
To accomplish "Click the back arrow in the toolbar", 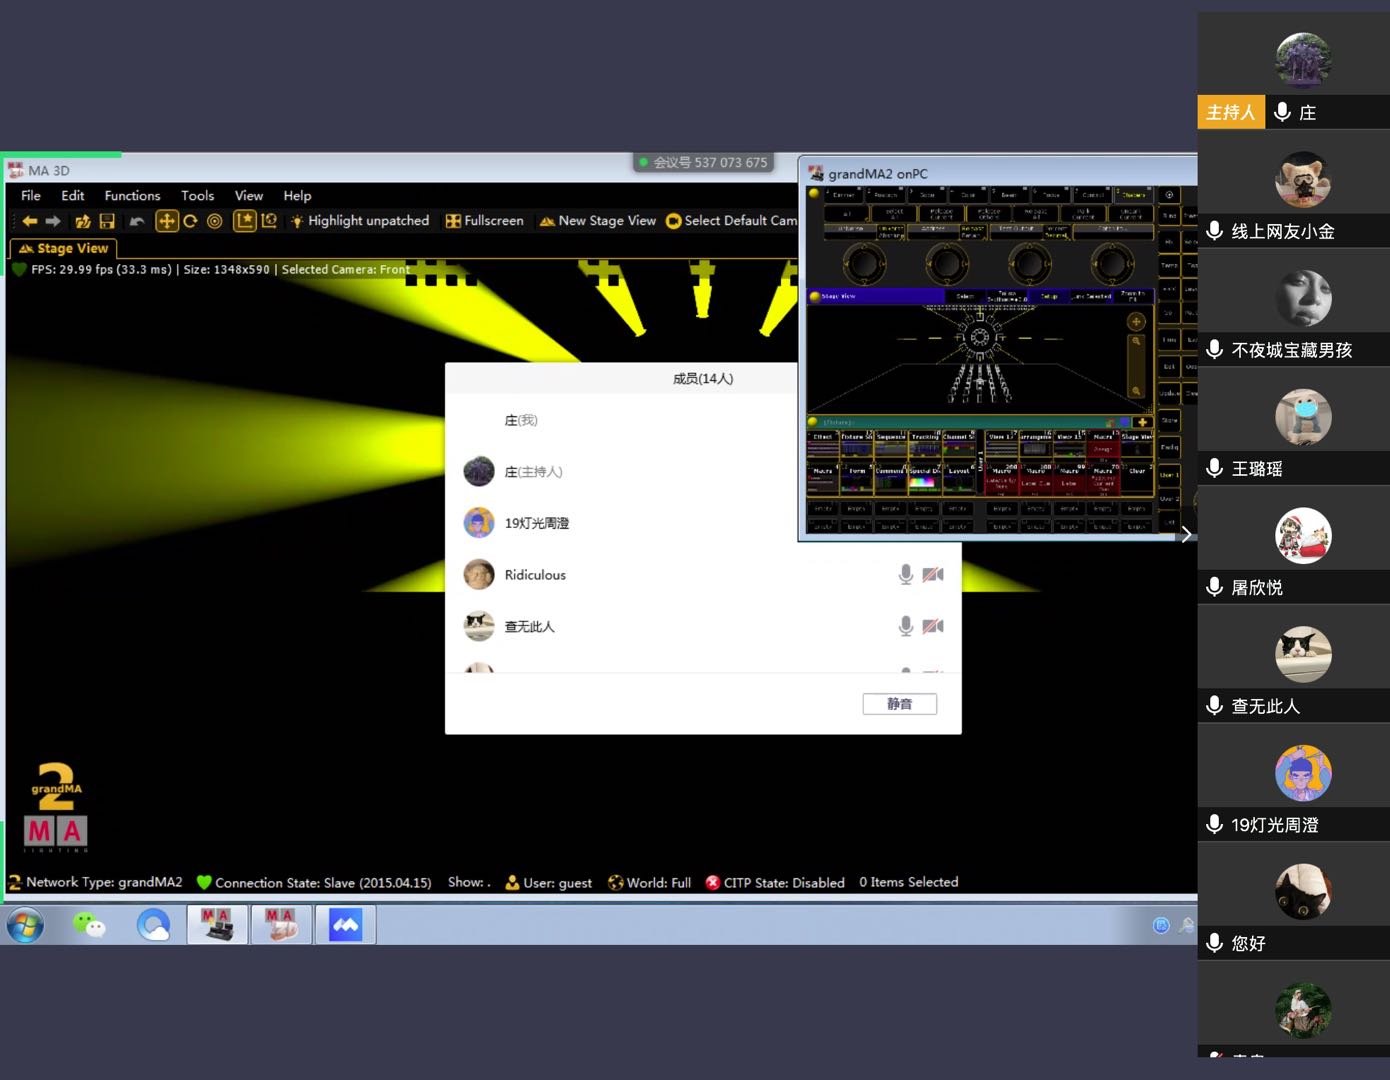I will tap(30, 221).
